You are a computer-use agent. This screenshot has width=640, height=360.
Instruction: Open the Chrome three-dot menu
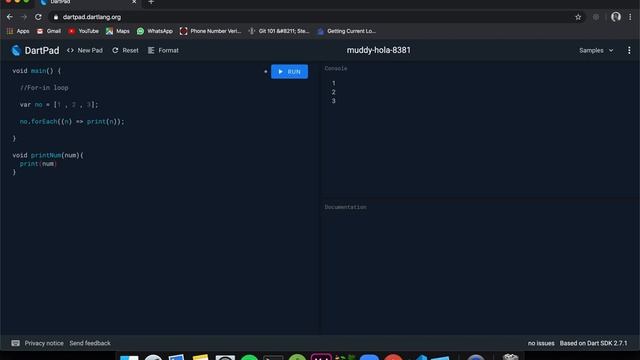pyautogui.click(x=630, y=17)
